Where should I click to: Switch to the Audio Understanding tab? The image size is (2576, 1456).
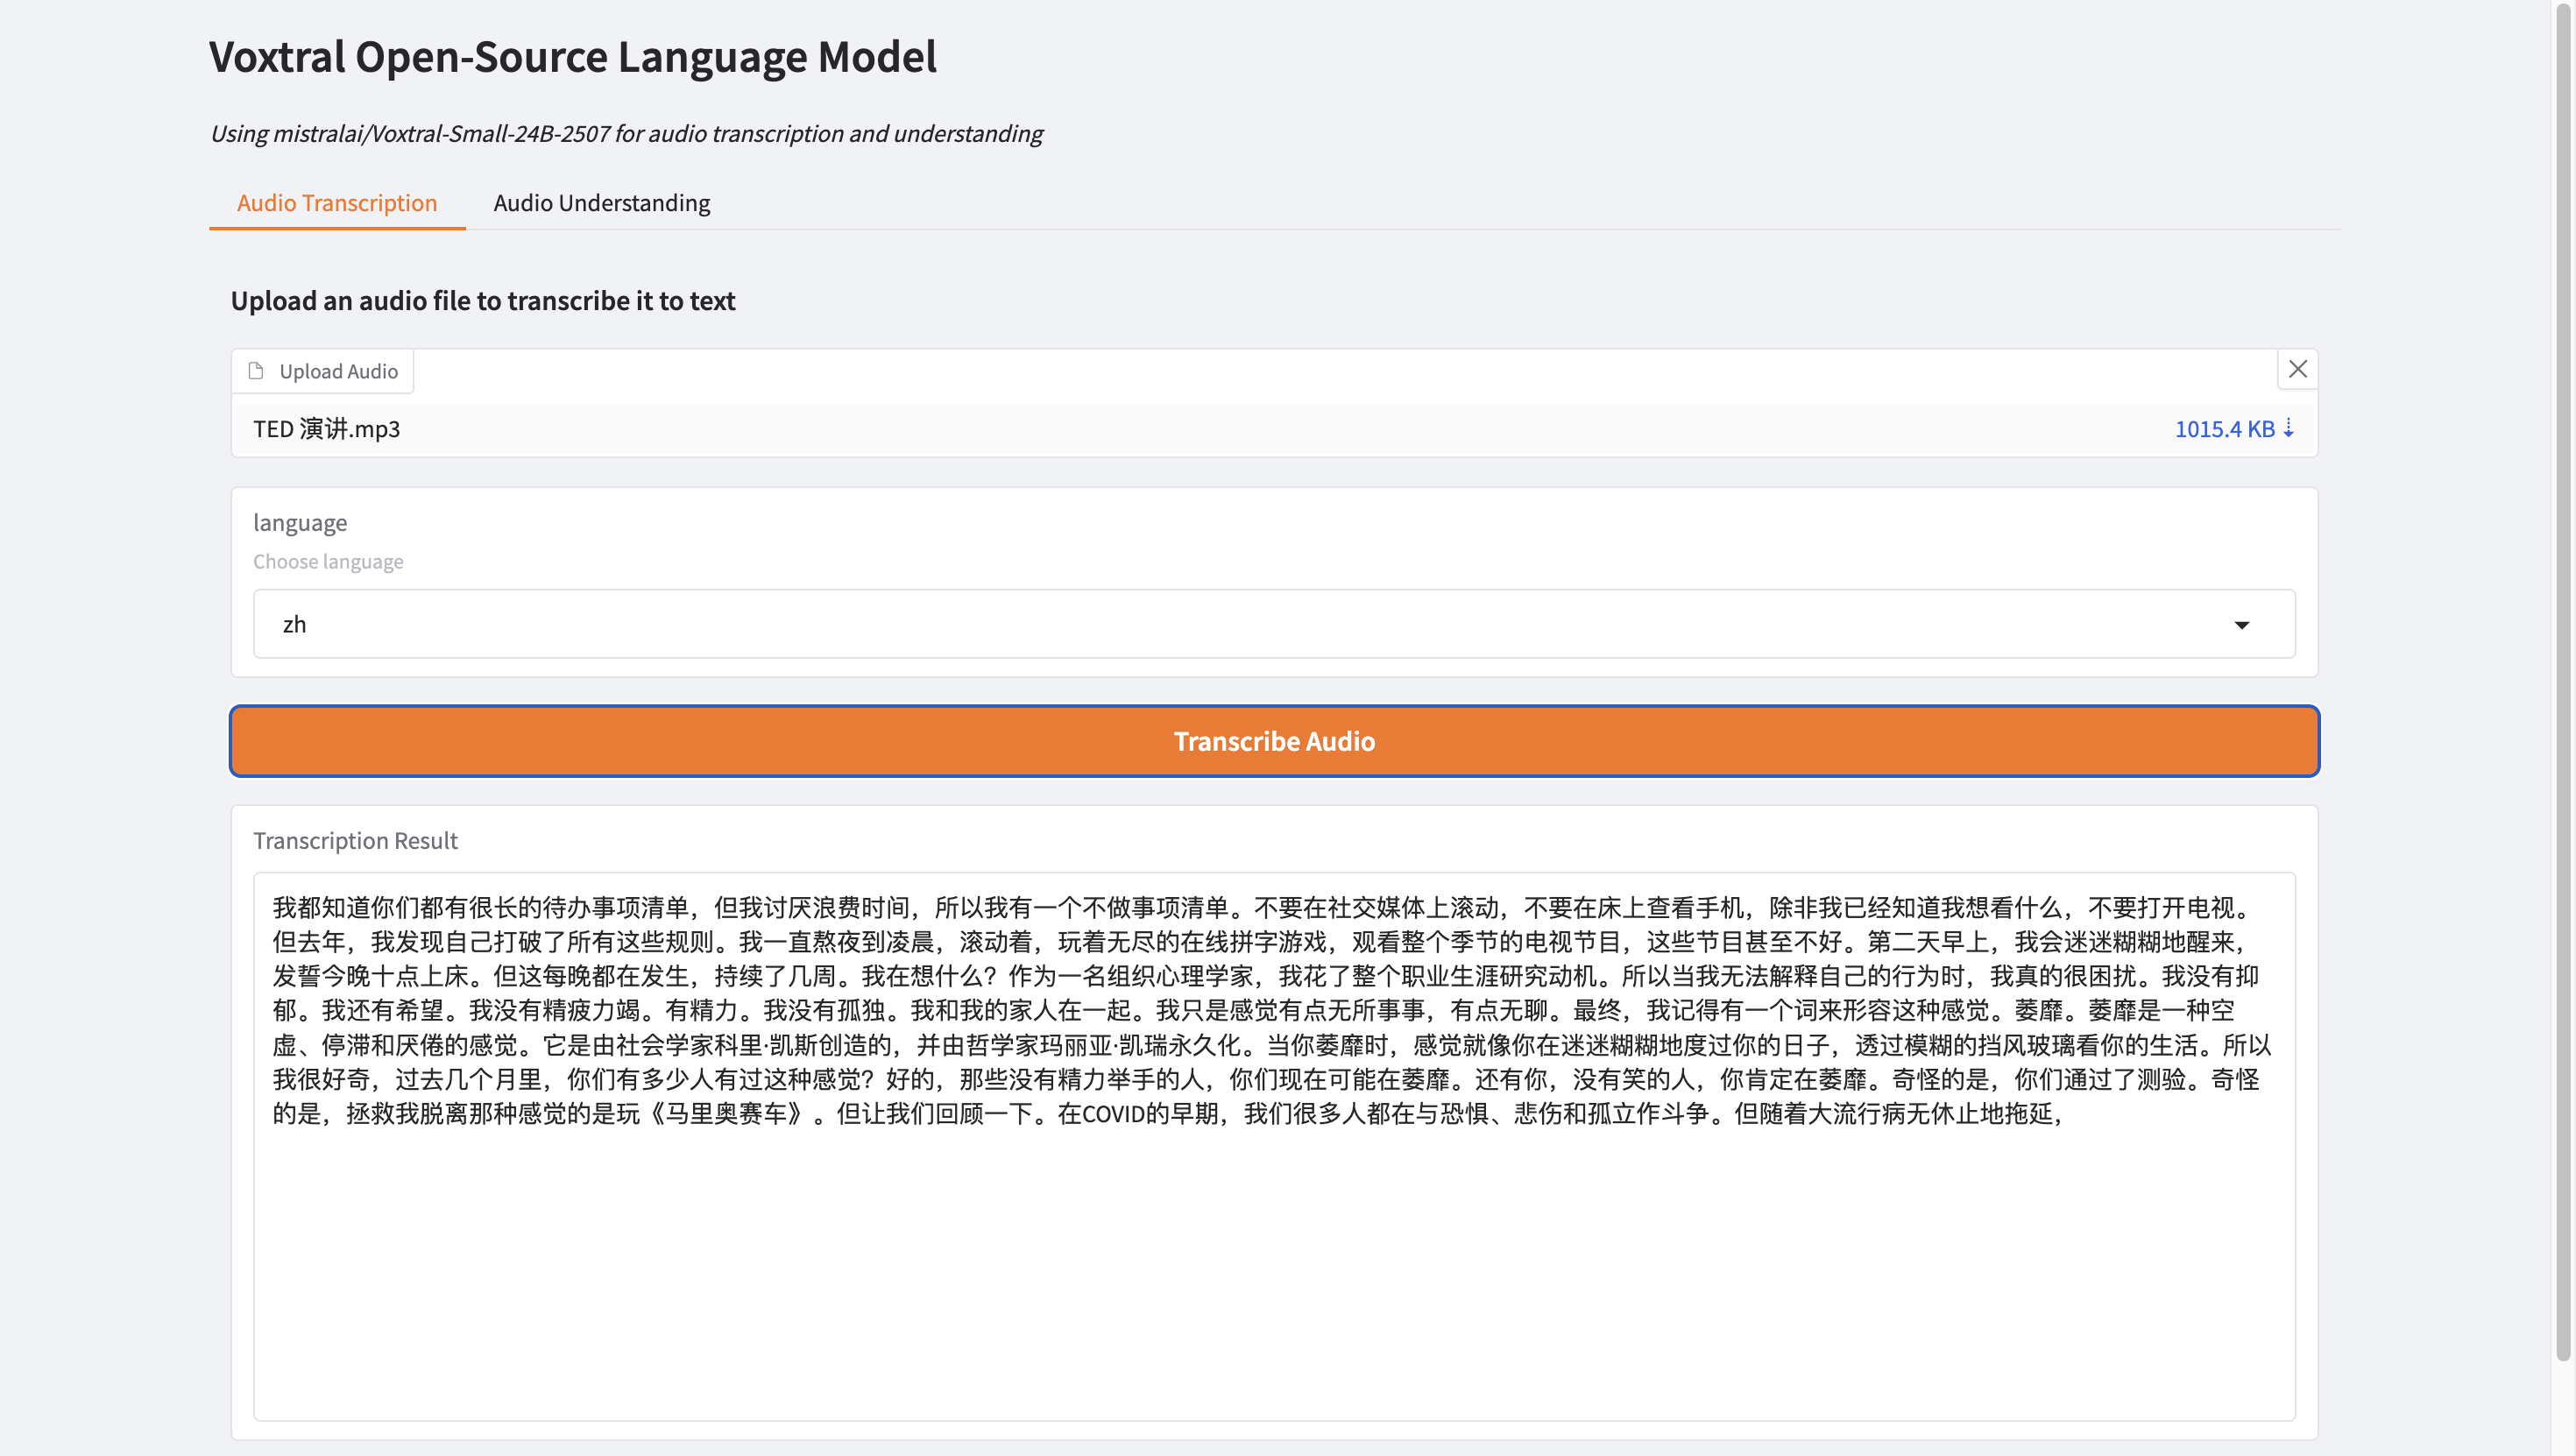[x=601, y=203]
